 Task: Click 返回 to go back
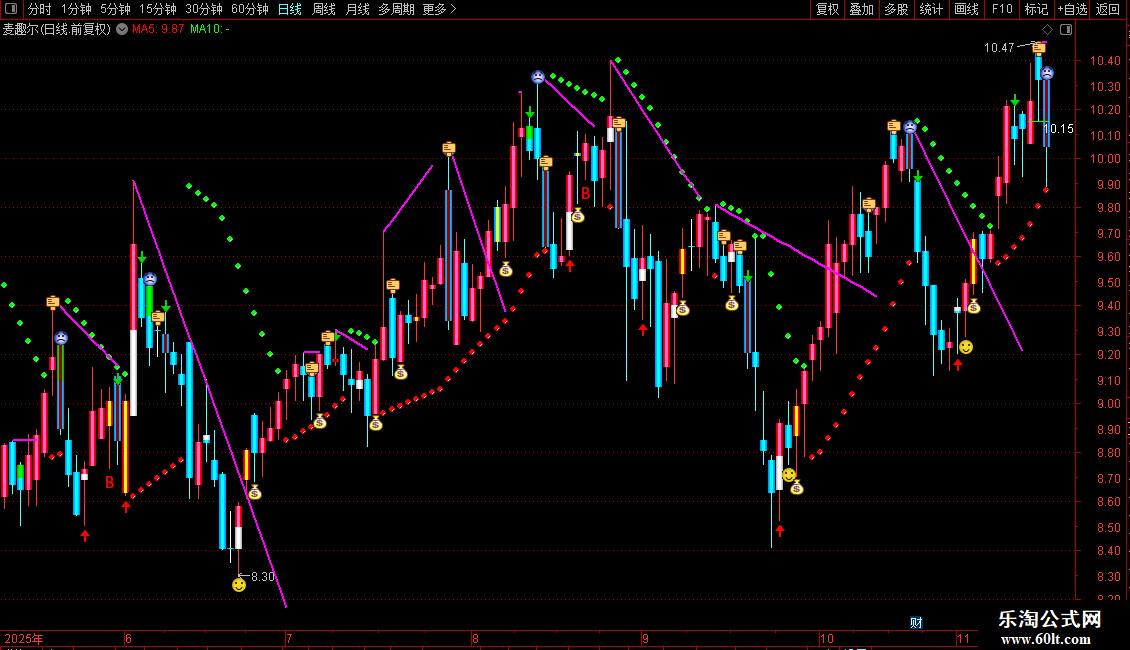click(1108, 9)
